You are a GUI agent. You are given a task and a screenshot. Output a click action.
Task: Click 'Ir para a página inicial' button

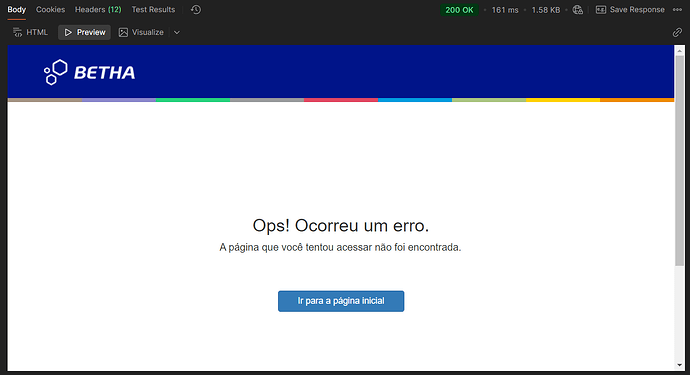coord(341,301)
